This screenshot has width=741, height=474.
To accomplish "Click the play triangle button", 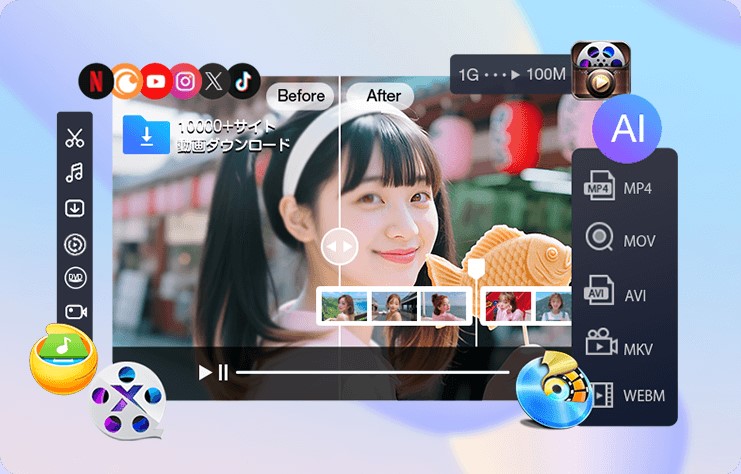I will tap(205, 372).
